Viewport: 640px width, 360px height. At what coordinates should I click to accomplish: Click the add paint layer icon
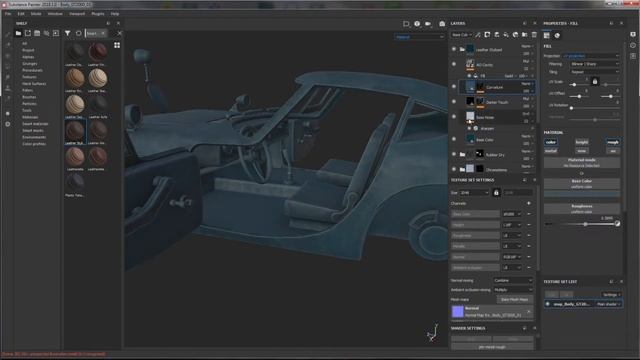point(497,35)
